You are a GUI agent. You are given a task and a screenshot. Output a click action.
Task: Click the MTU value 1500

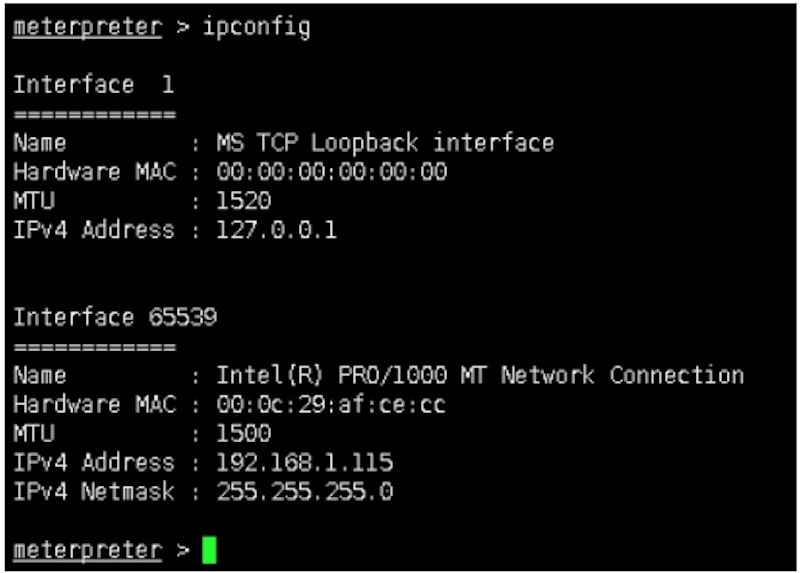tap(244, 433)
